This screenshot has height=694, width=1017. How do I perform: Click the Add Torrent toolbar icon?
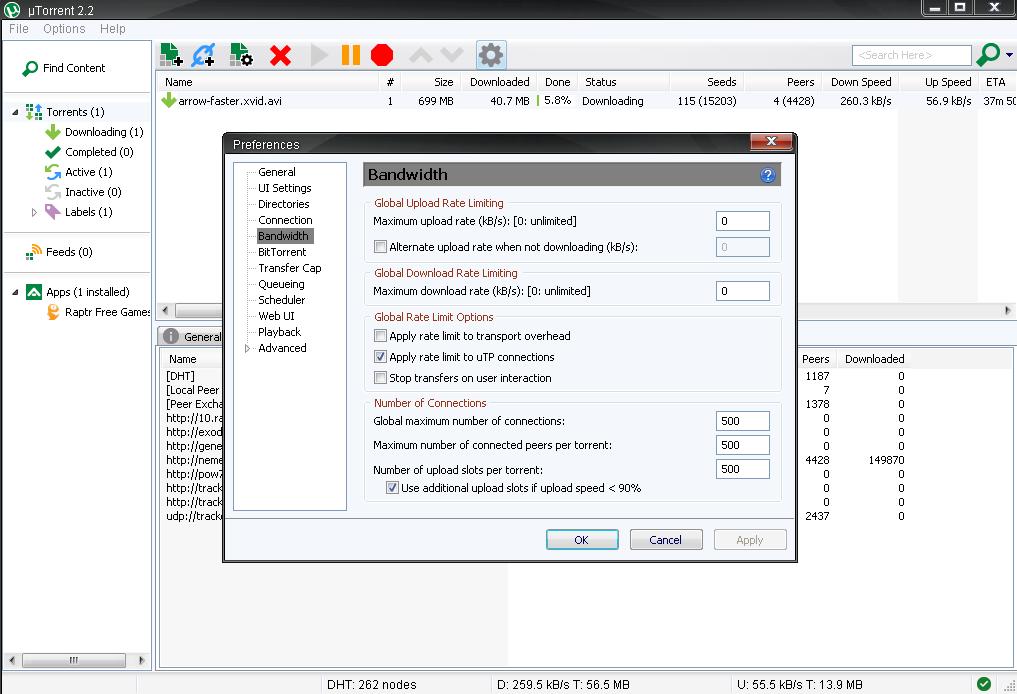pos(171,55)
